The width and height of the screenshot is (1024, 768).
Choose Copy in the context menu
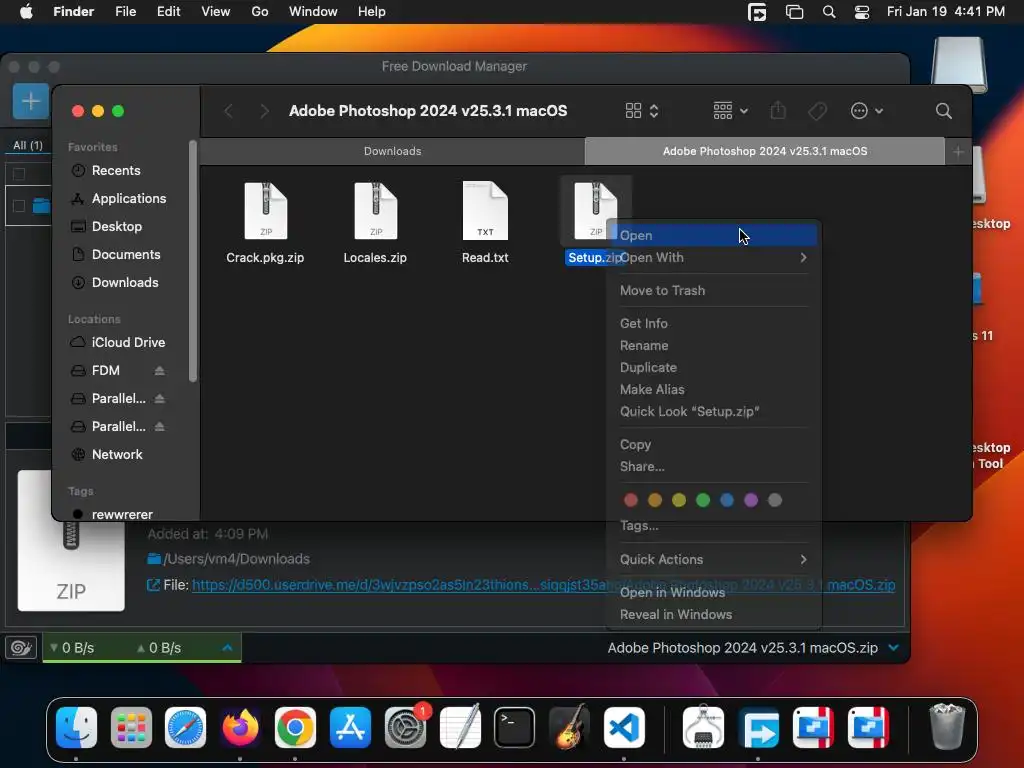tap(714, 445)
